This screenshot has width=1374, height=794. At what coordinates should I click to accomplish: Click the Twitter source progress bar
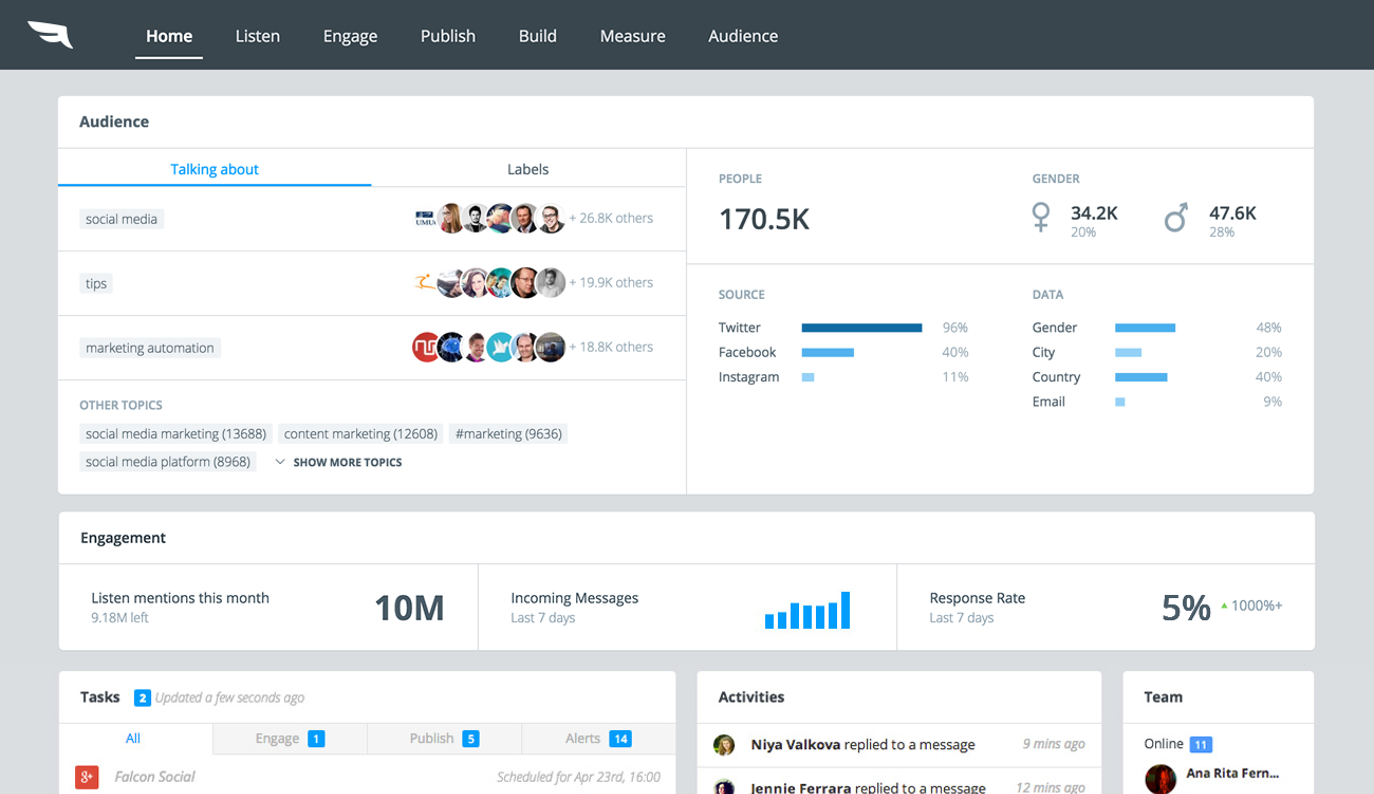point(861,328)
